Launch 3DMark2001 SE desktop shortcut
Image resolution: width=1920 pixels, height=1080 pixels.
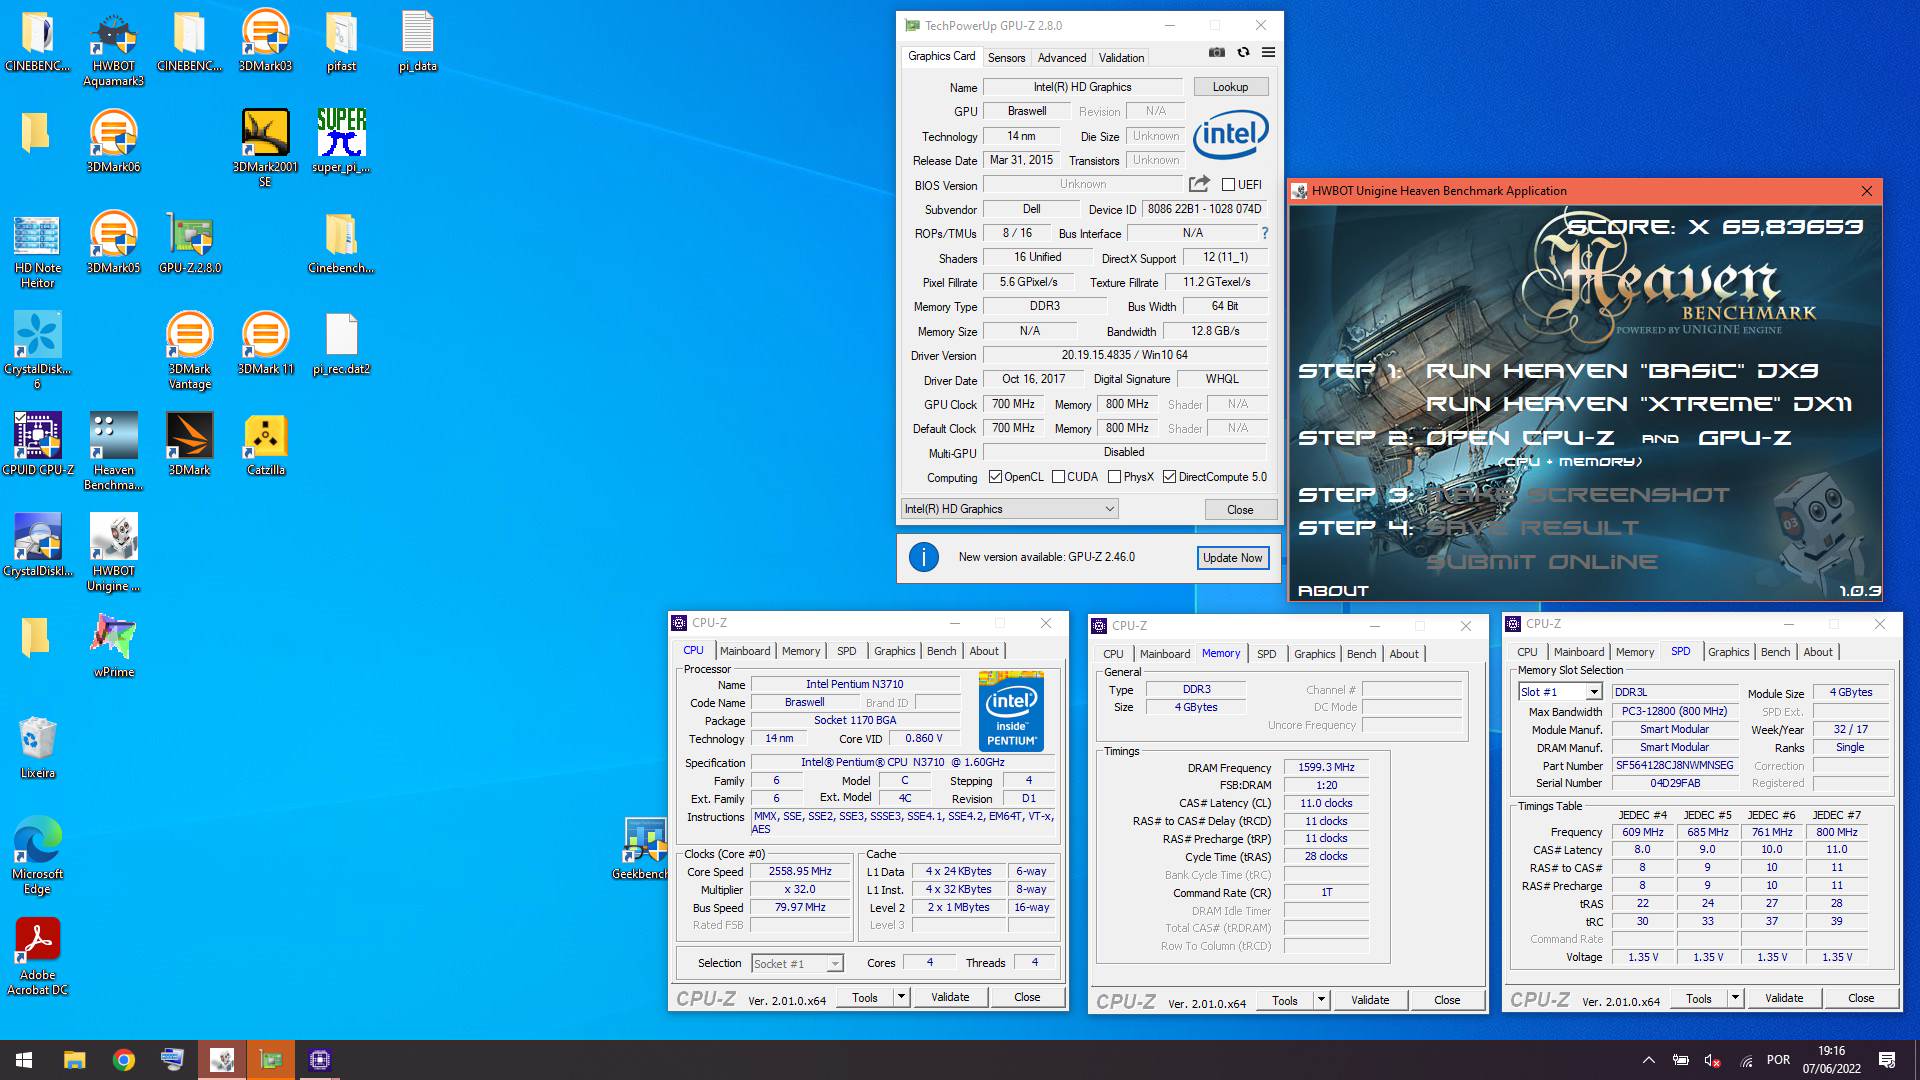click(265, 149)
